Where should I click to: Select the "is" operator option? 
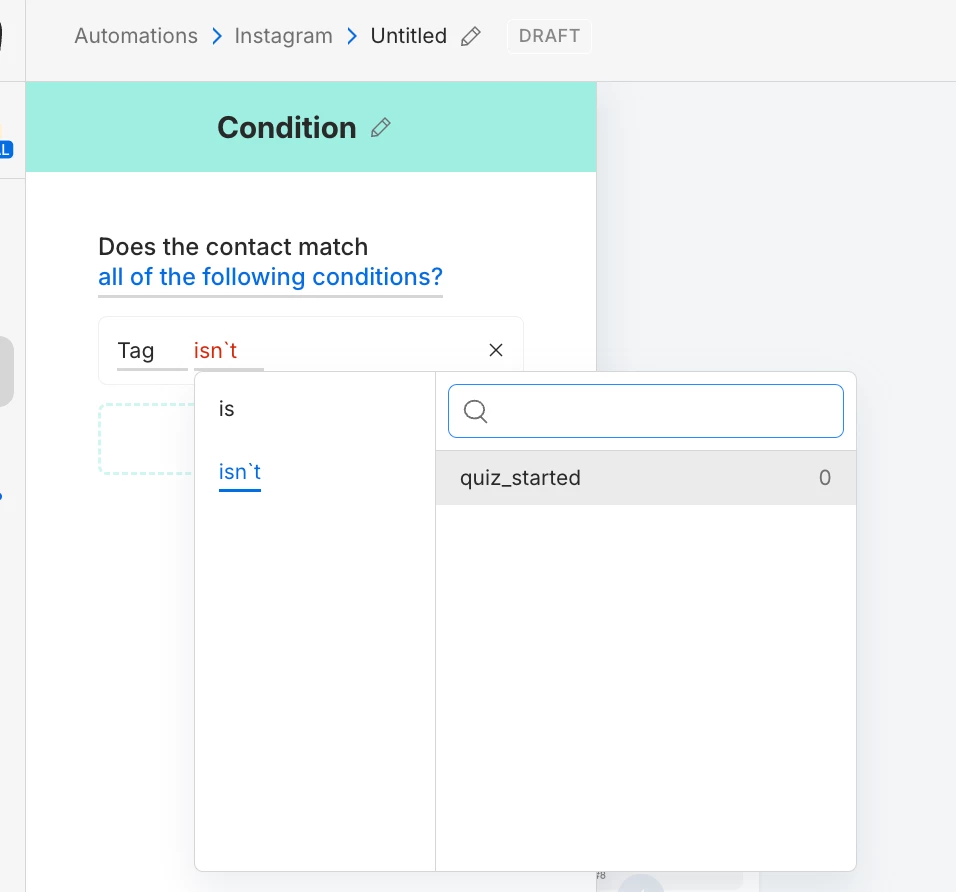[x=227, y=409]
